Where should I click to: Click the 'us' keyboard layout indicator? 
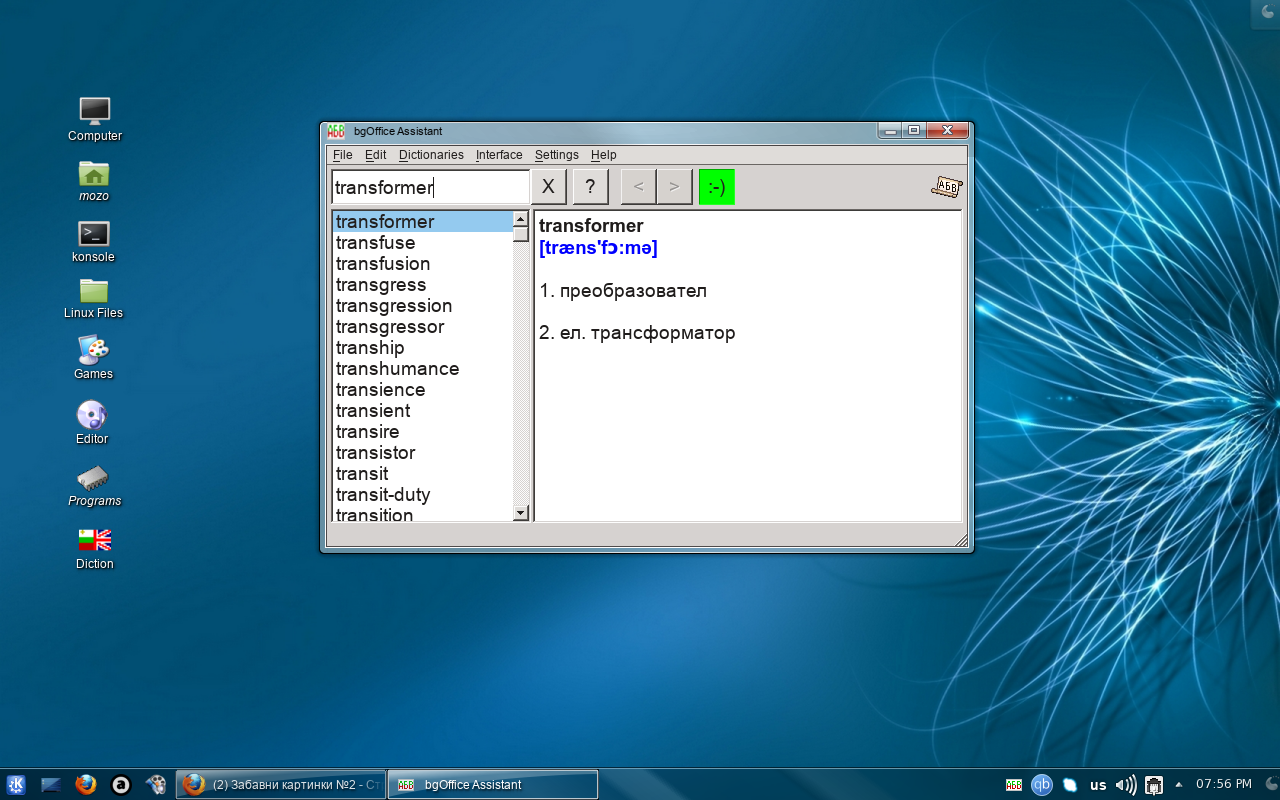1098,785
